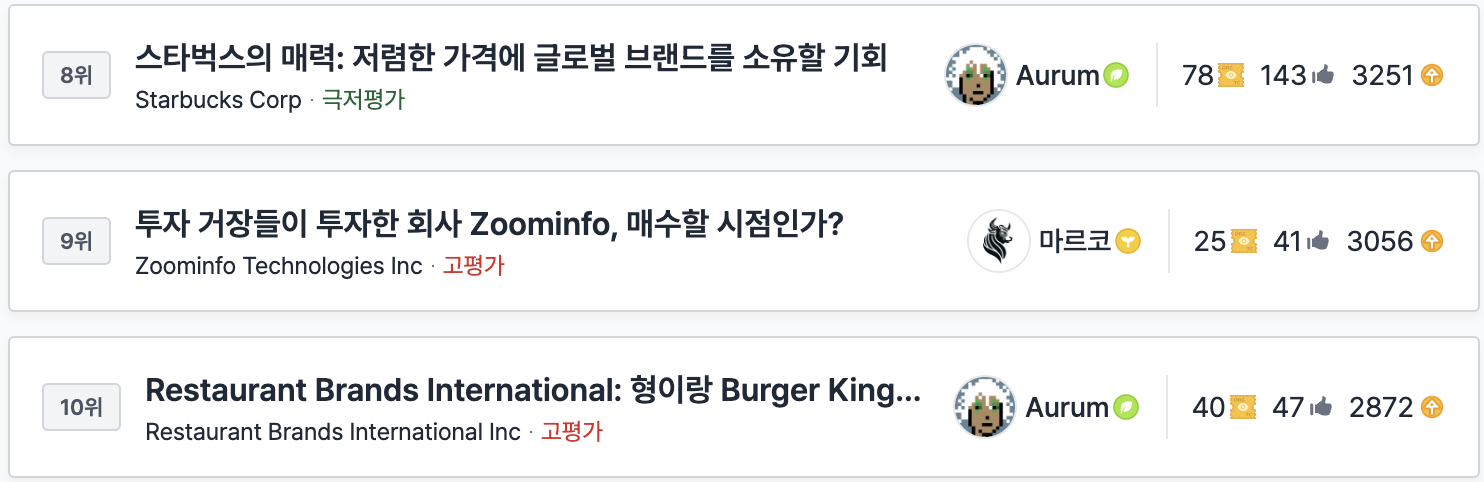This screenshot has height=482, width=1484.
Task: Click the Zoominfo Technologies Inc company name
Action: 279,266
